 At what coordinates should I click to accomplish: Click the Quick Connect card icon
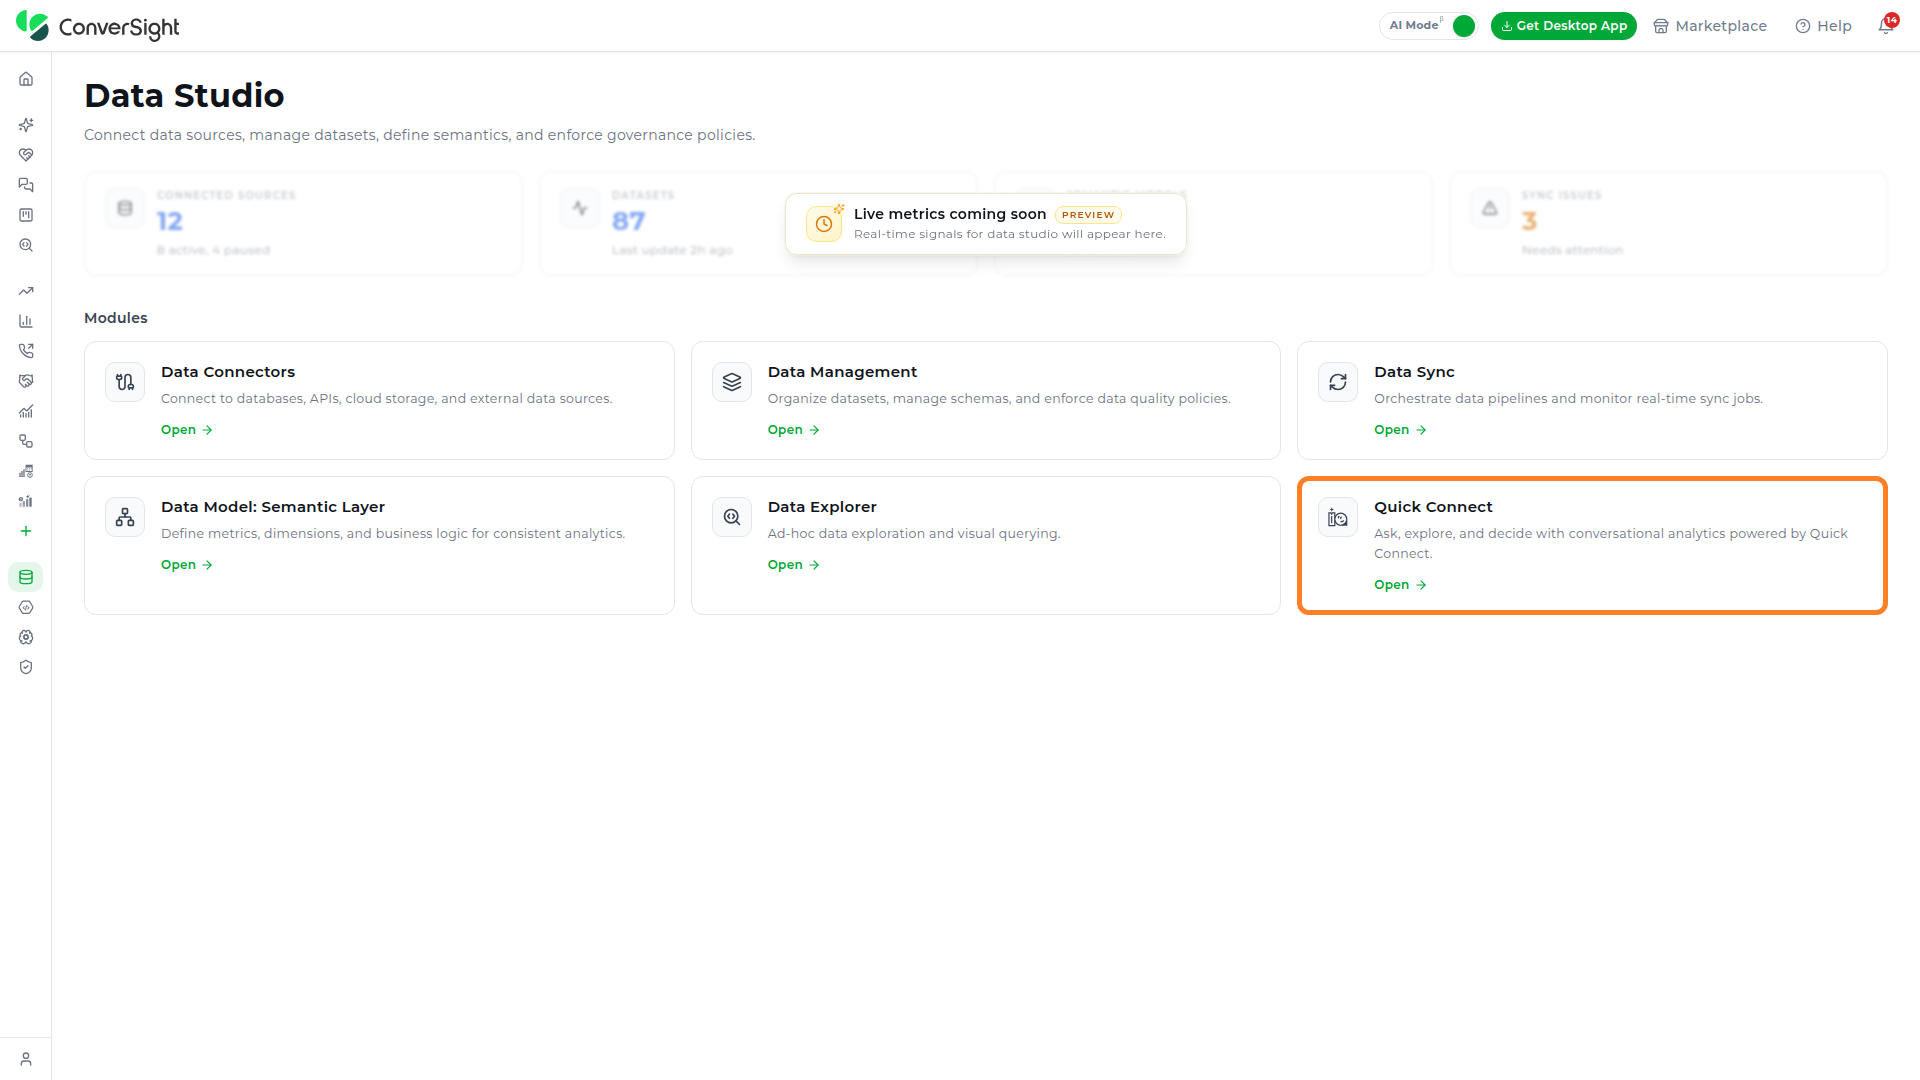[x=1338, y=517]
